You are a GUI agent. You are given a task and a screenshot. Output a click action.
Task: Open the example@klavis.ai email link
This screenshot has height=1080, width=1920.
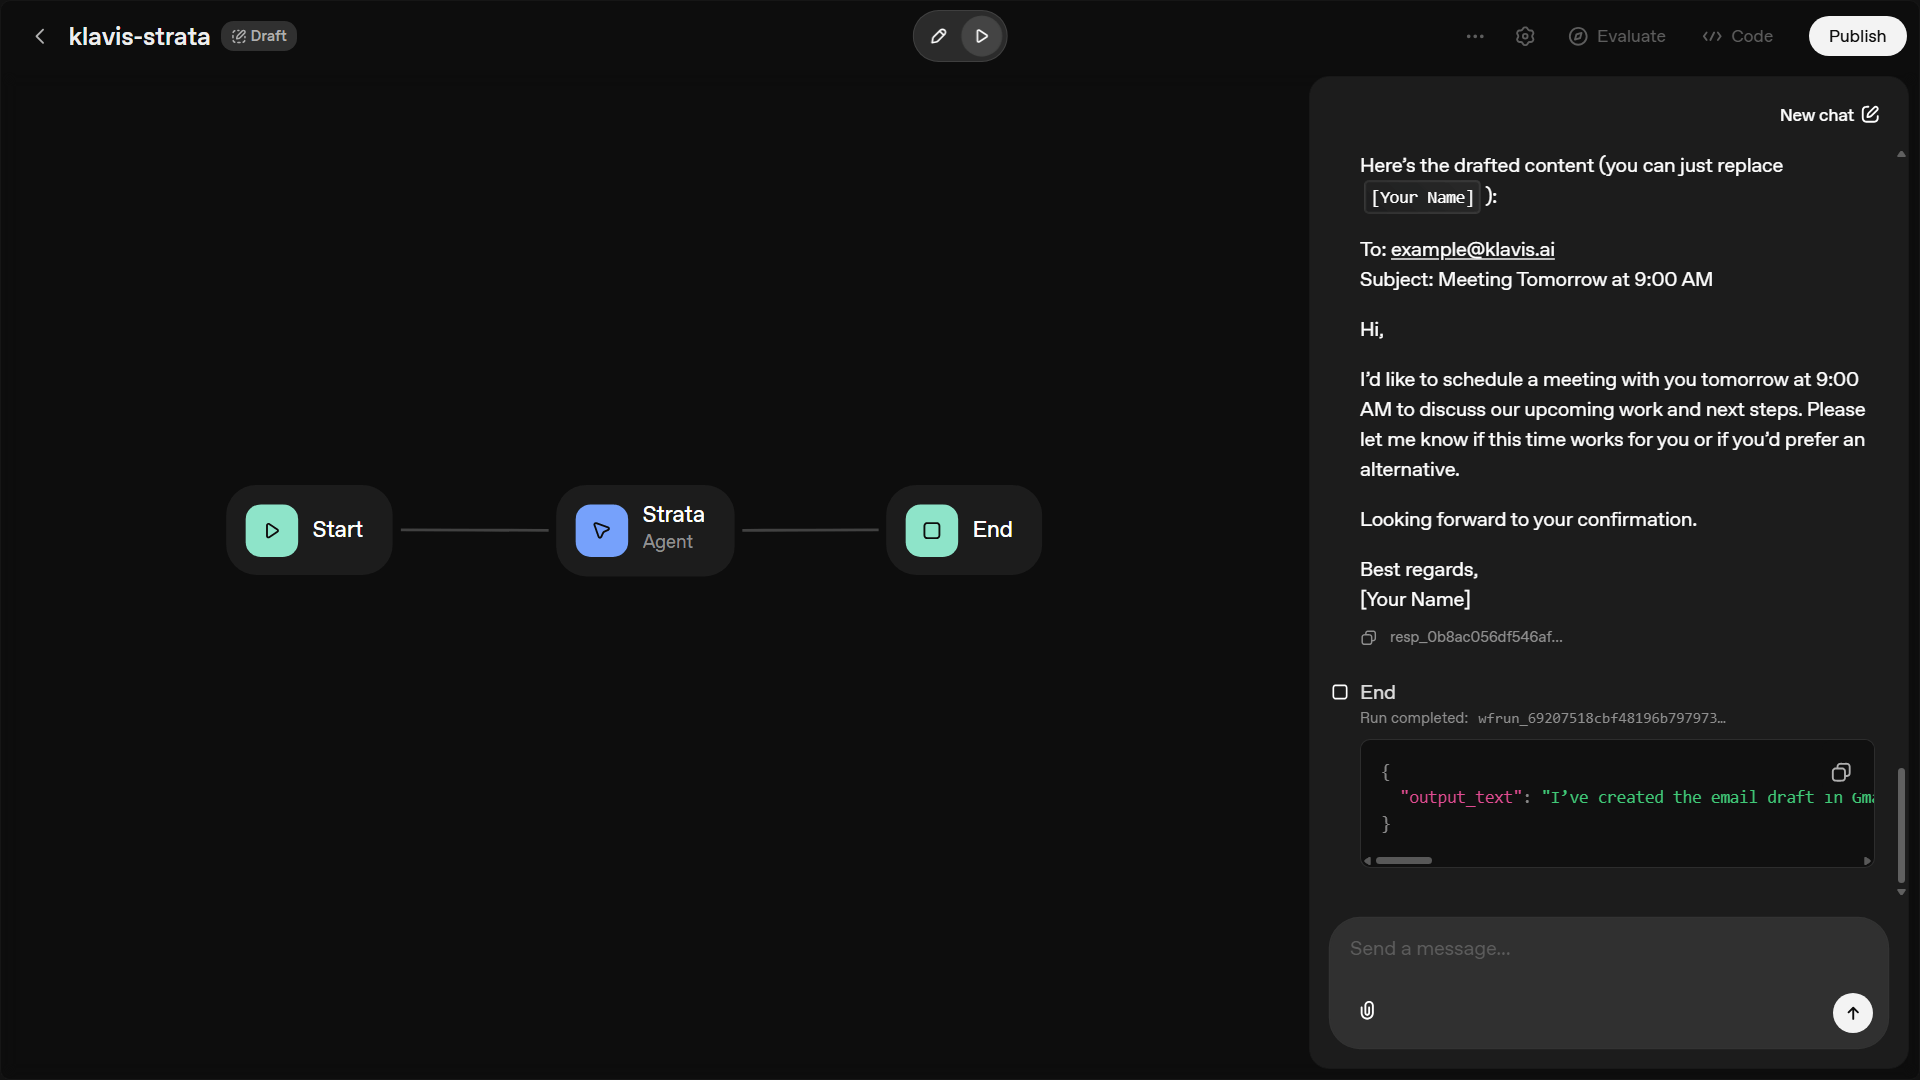[x=1472, y=249]
